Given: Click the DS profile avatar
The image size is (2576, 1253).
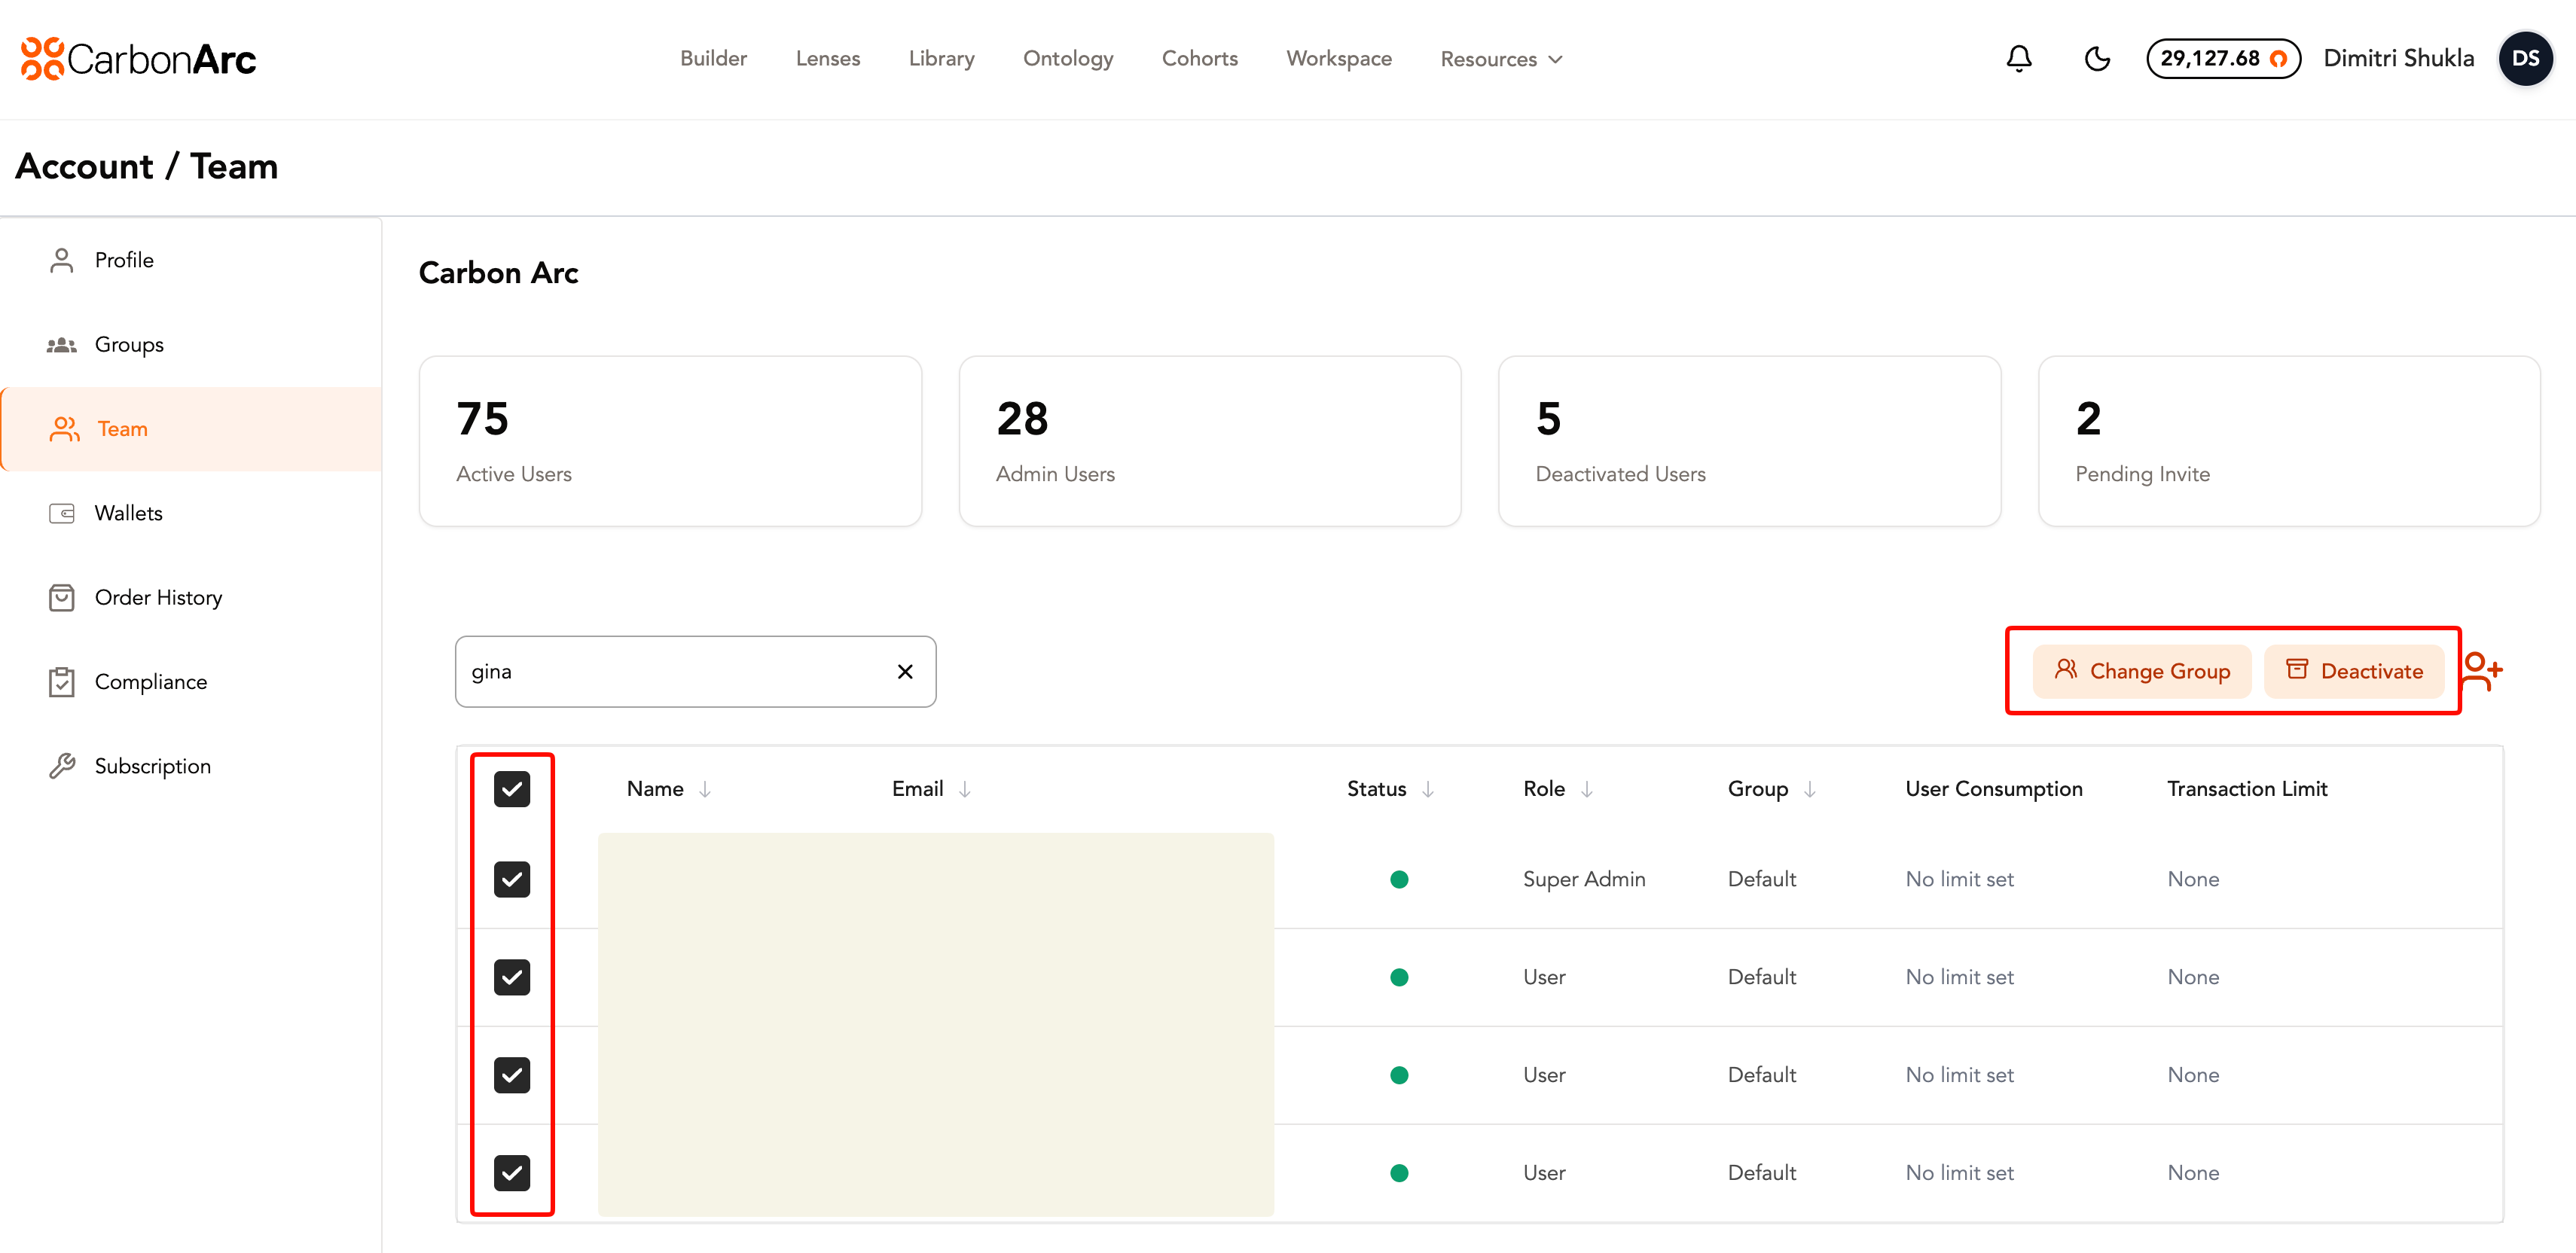Looking at the screenshot, I should point(2525,59).
